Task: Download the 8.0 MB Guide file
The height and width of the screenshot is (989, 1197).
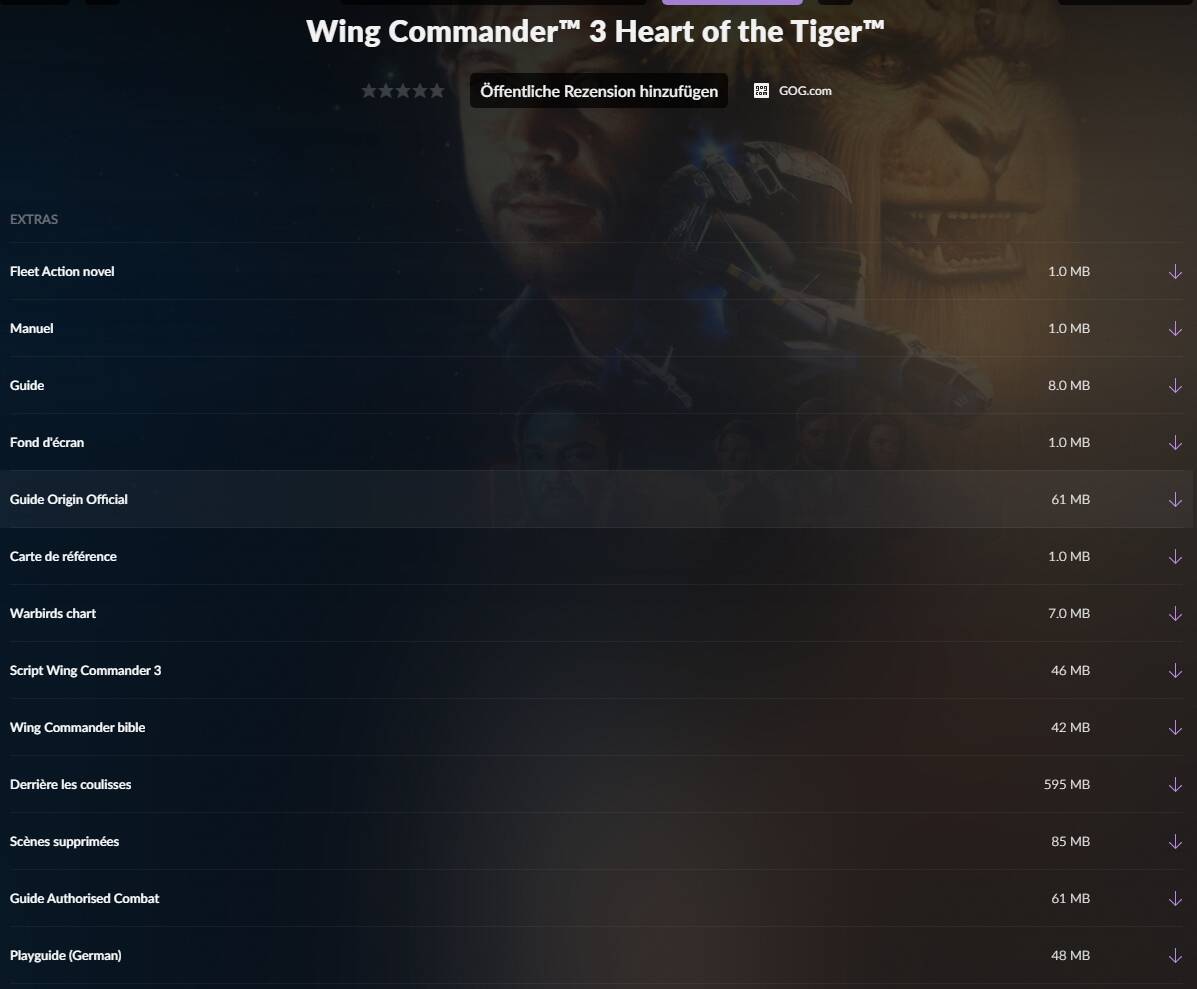Action: click(x=1175, y=385)
